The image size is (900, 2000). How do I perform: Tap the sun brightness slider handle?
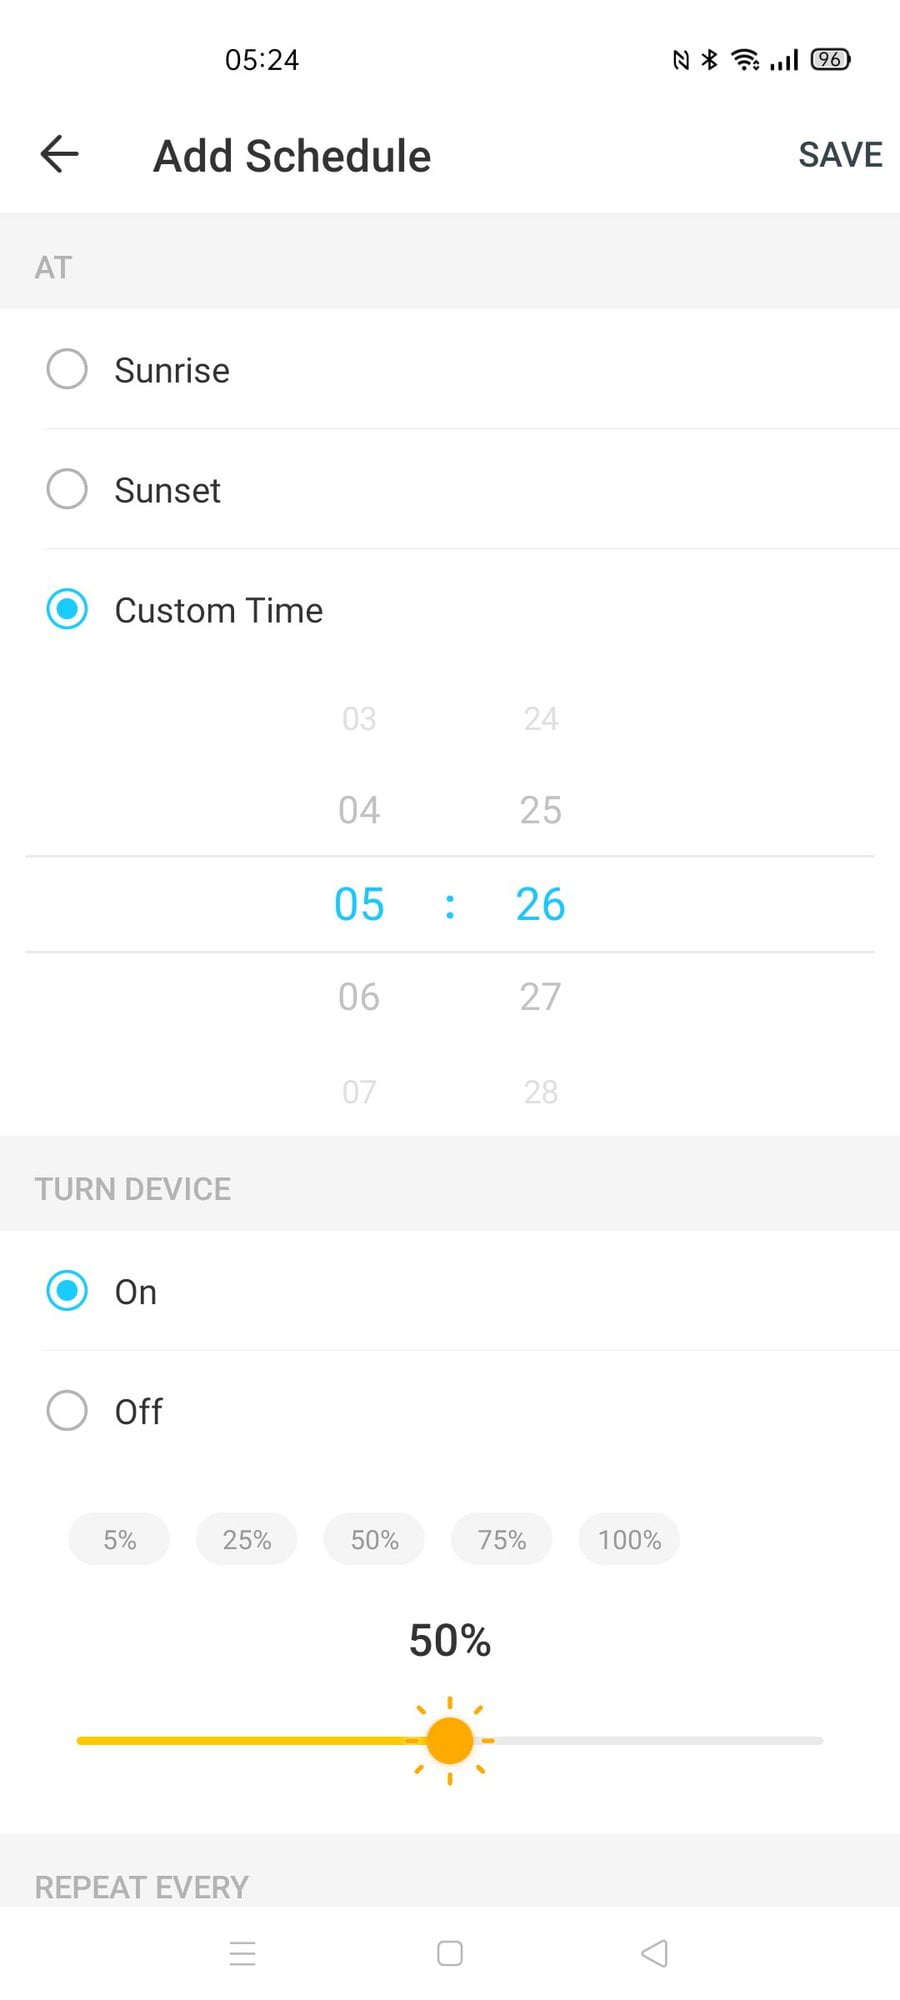pyautogui.click(x=450, y=1741)
